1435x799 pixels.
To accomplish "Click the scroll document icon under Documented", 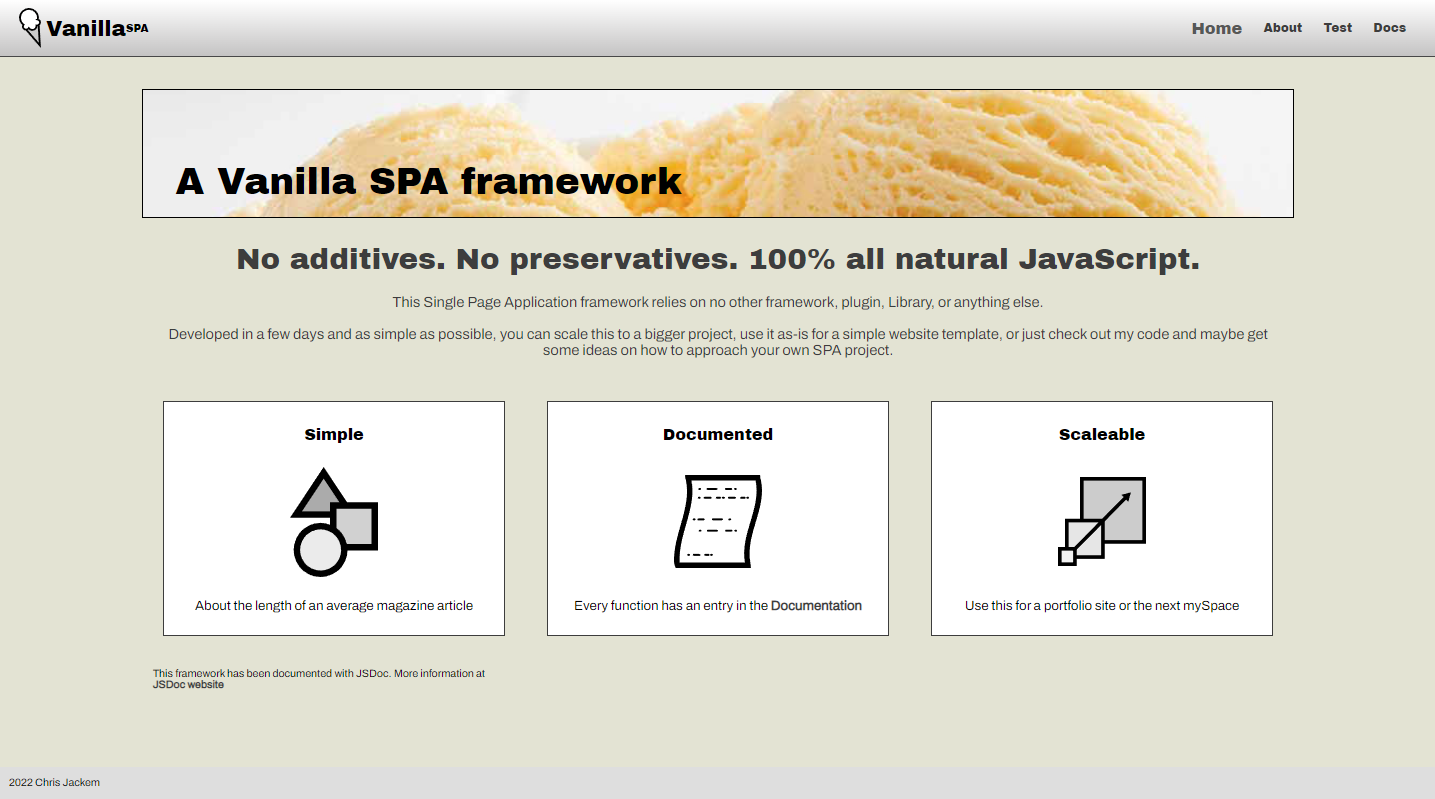I will point(717,520).
